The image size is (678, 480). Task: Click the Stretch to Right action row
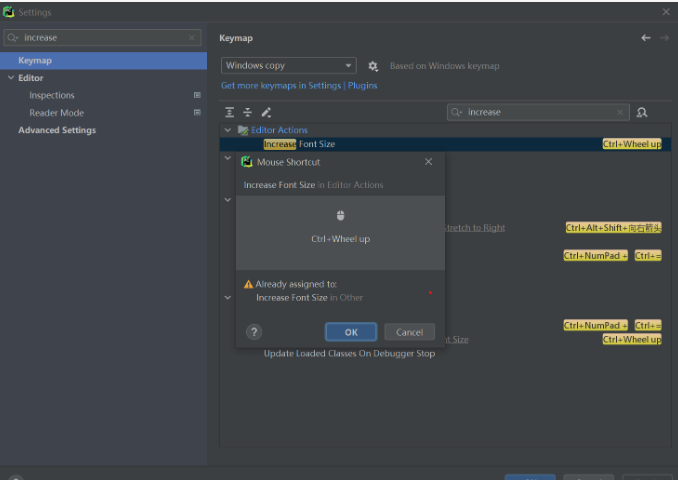point(475,227)
